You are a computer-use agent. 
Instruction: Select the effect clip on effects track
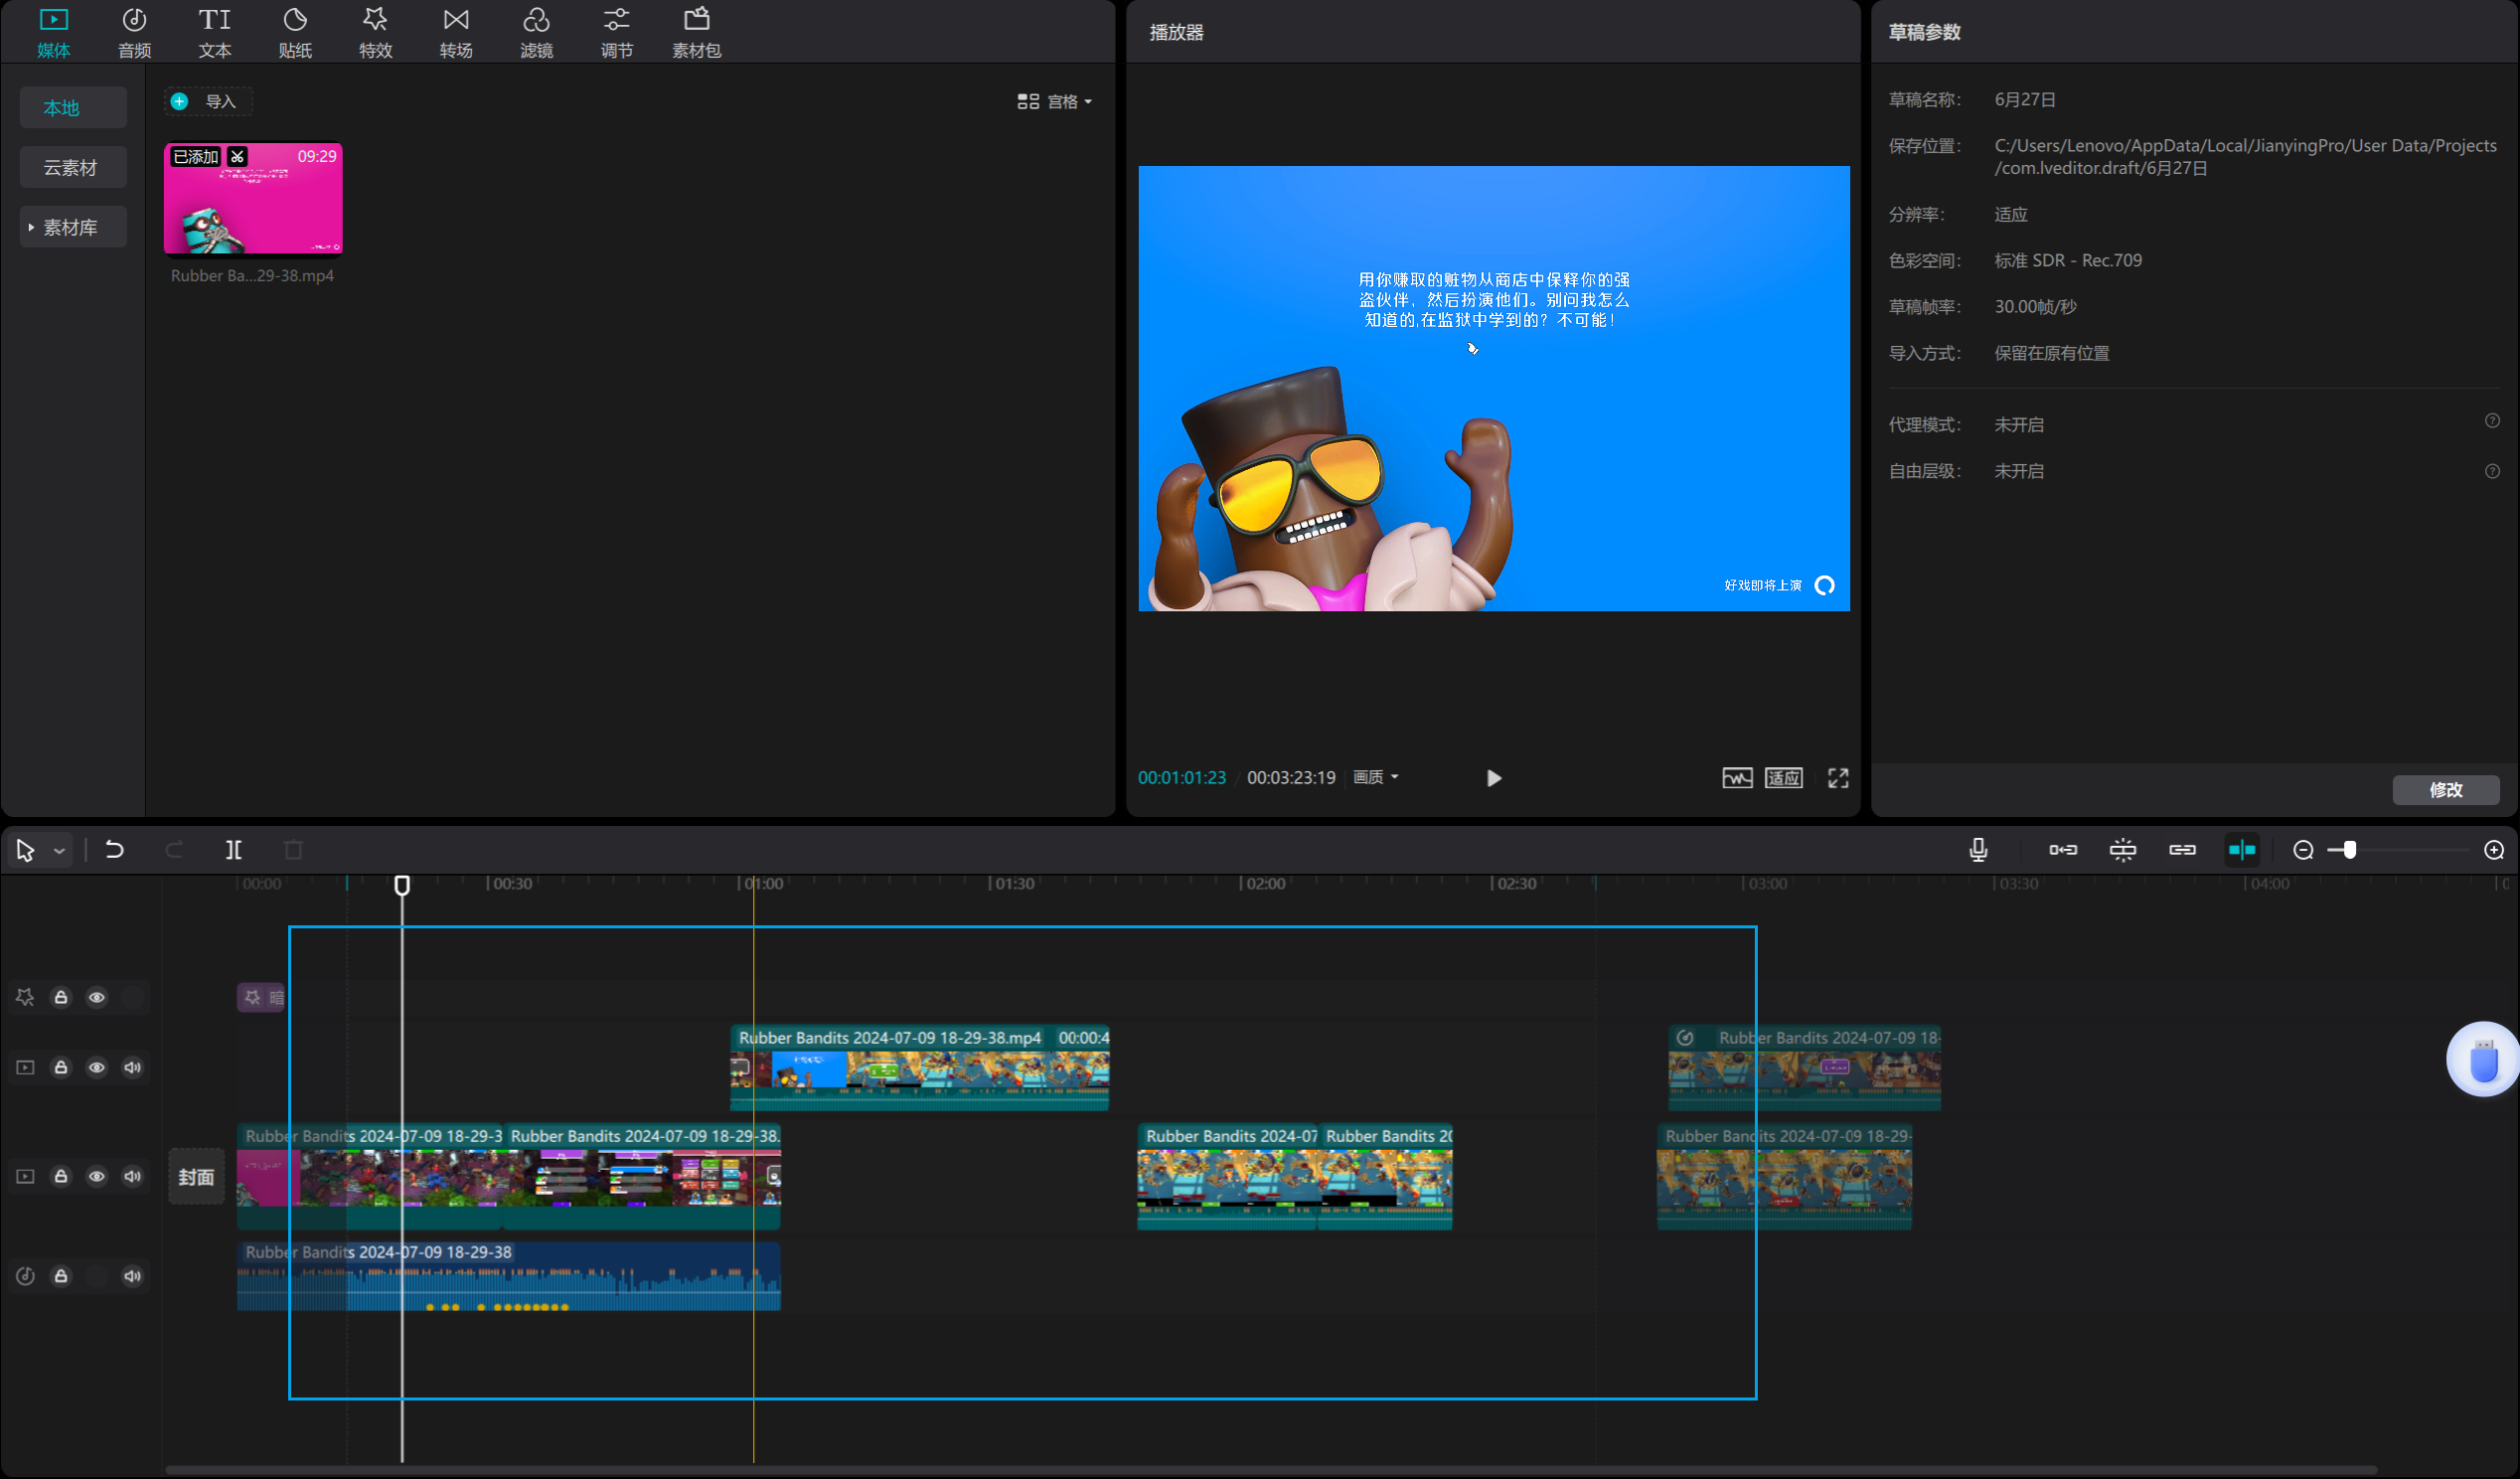coord(261,997)
